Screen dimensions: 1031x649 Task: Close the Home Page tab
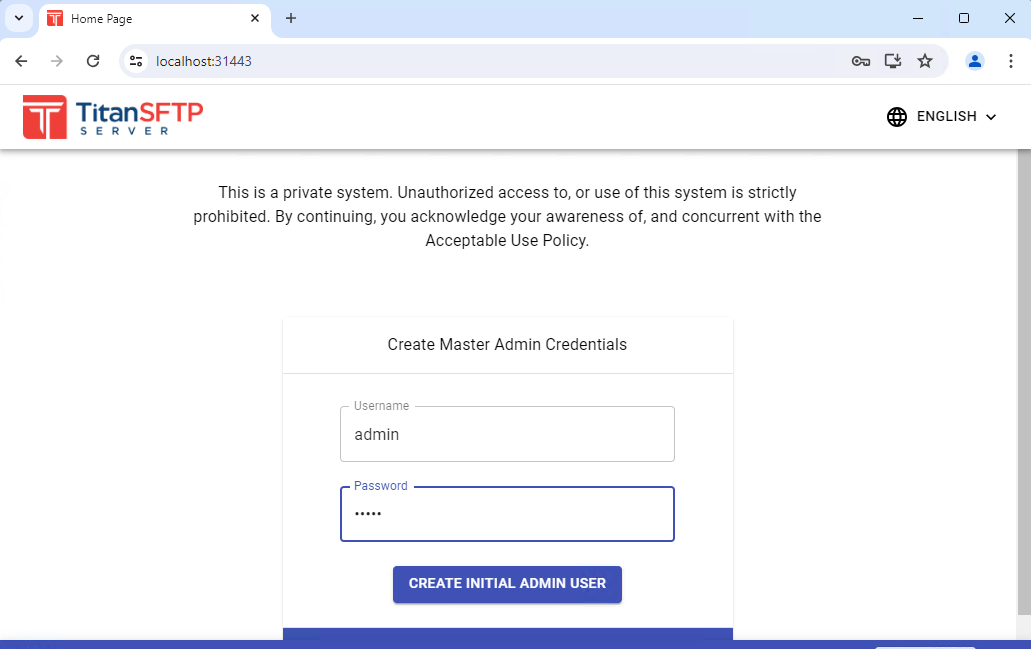[x=256, y=18]
